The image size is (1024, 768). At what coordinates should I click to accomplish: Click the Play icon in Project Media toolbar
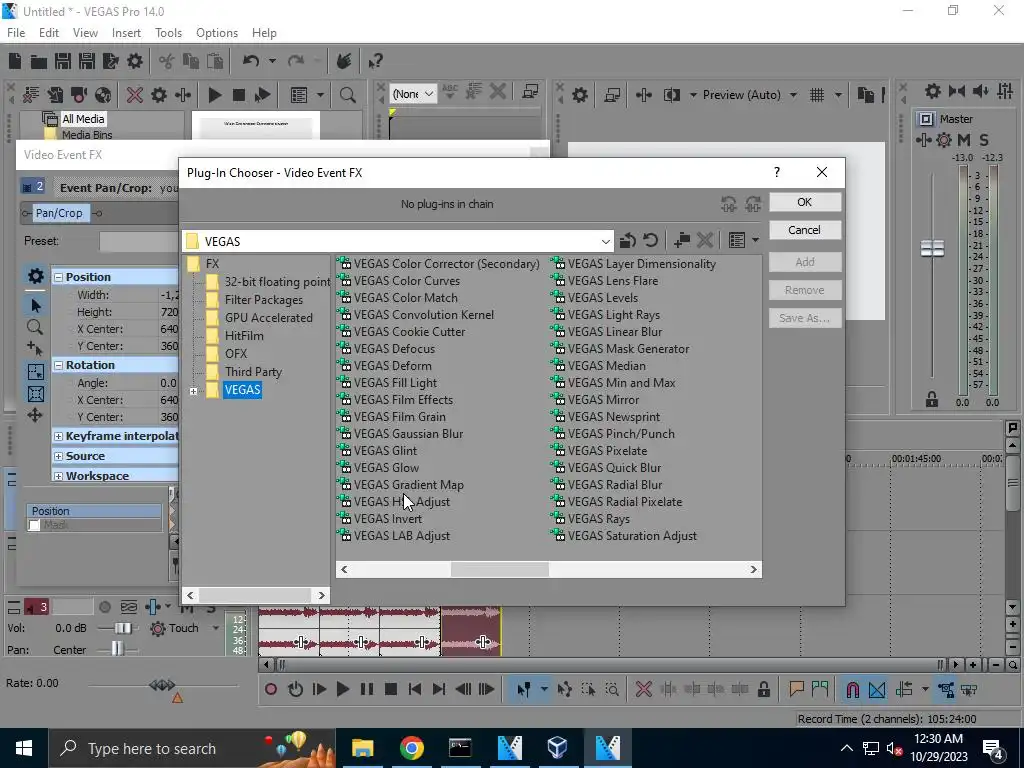214,95
